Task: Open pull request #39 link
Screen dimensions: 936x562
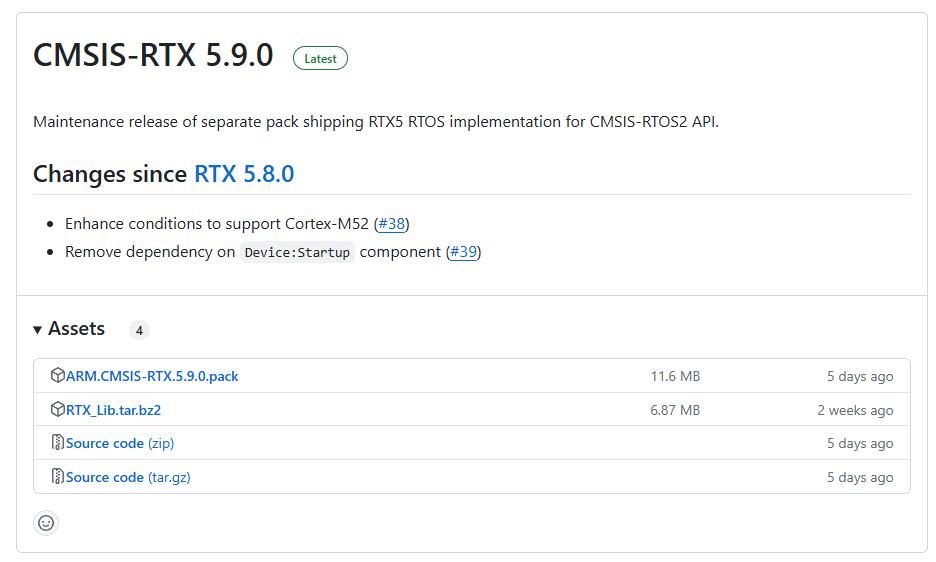Action: (463, 251)
